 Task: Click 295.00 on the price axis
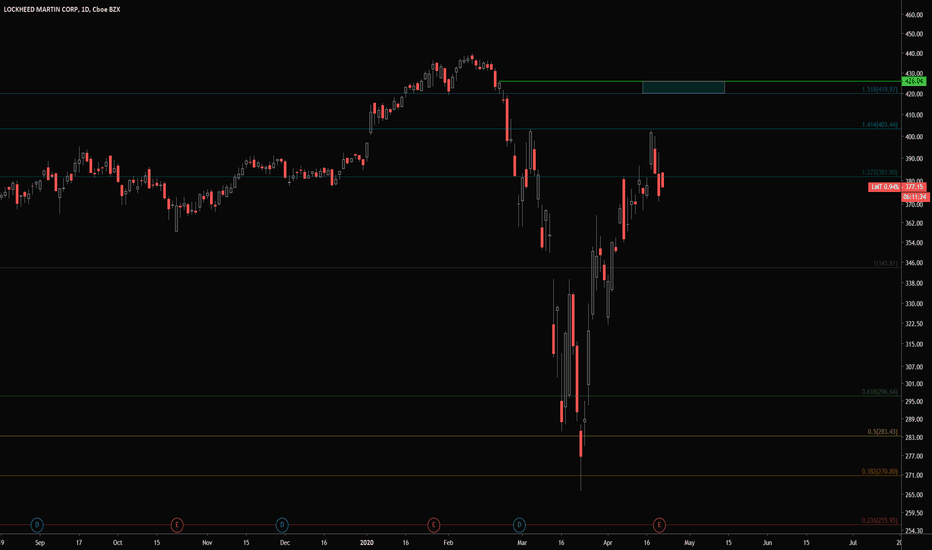[x=914, y=401]
